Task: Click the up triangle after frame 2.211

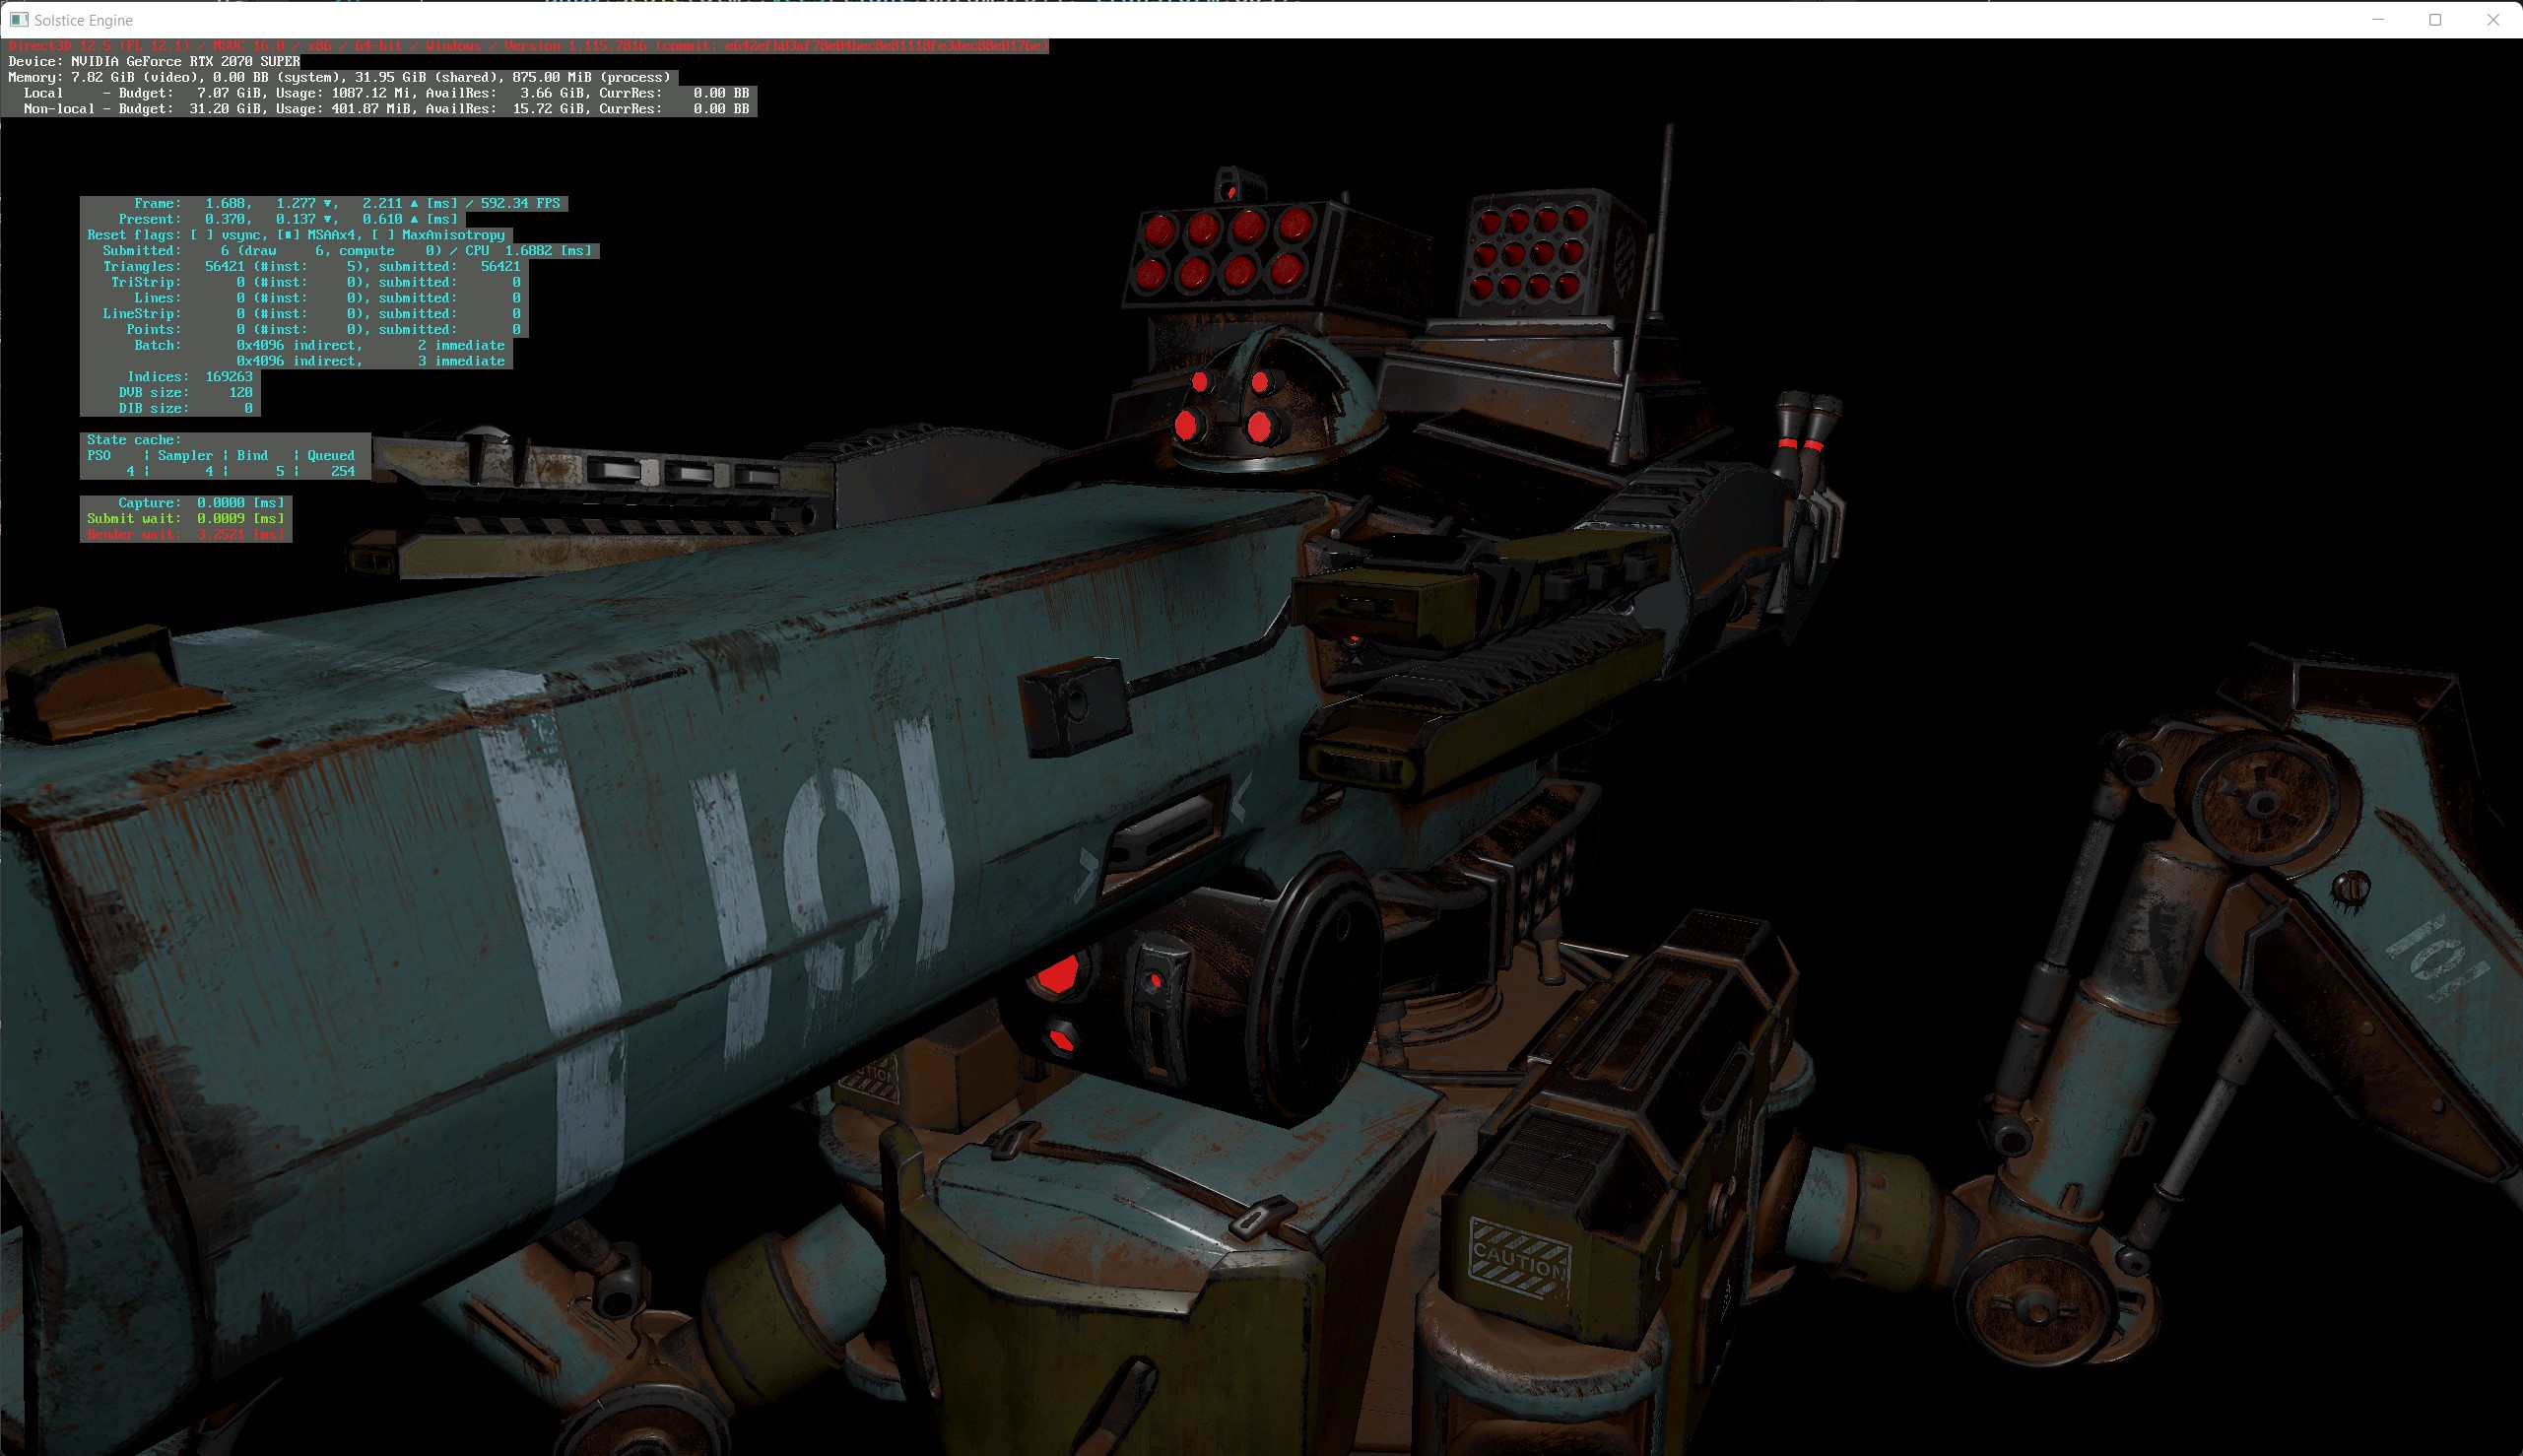Action: [x=414, y=203]
